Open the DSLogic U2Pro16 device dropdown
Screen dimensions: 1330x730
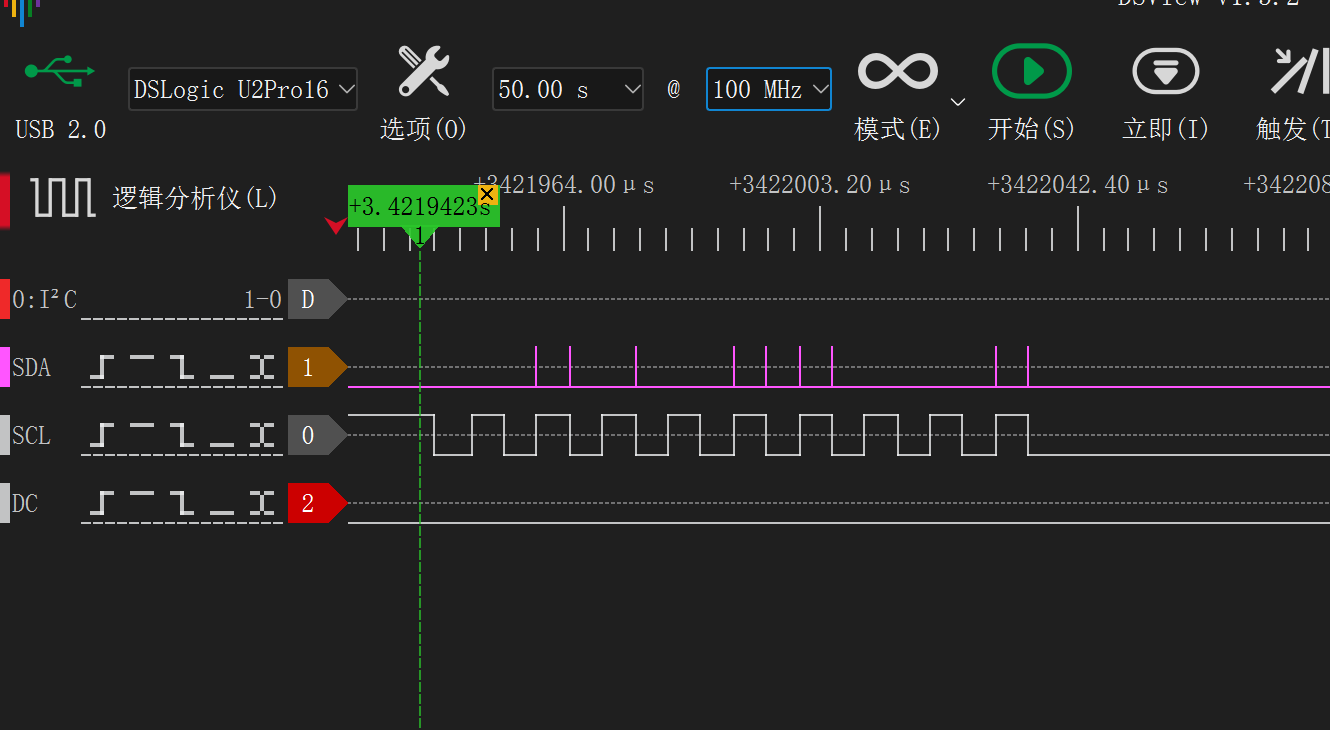pyautogui.click(x=243, y=89)
